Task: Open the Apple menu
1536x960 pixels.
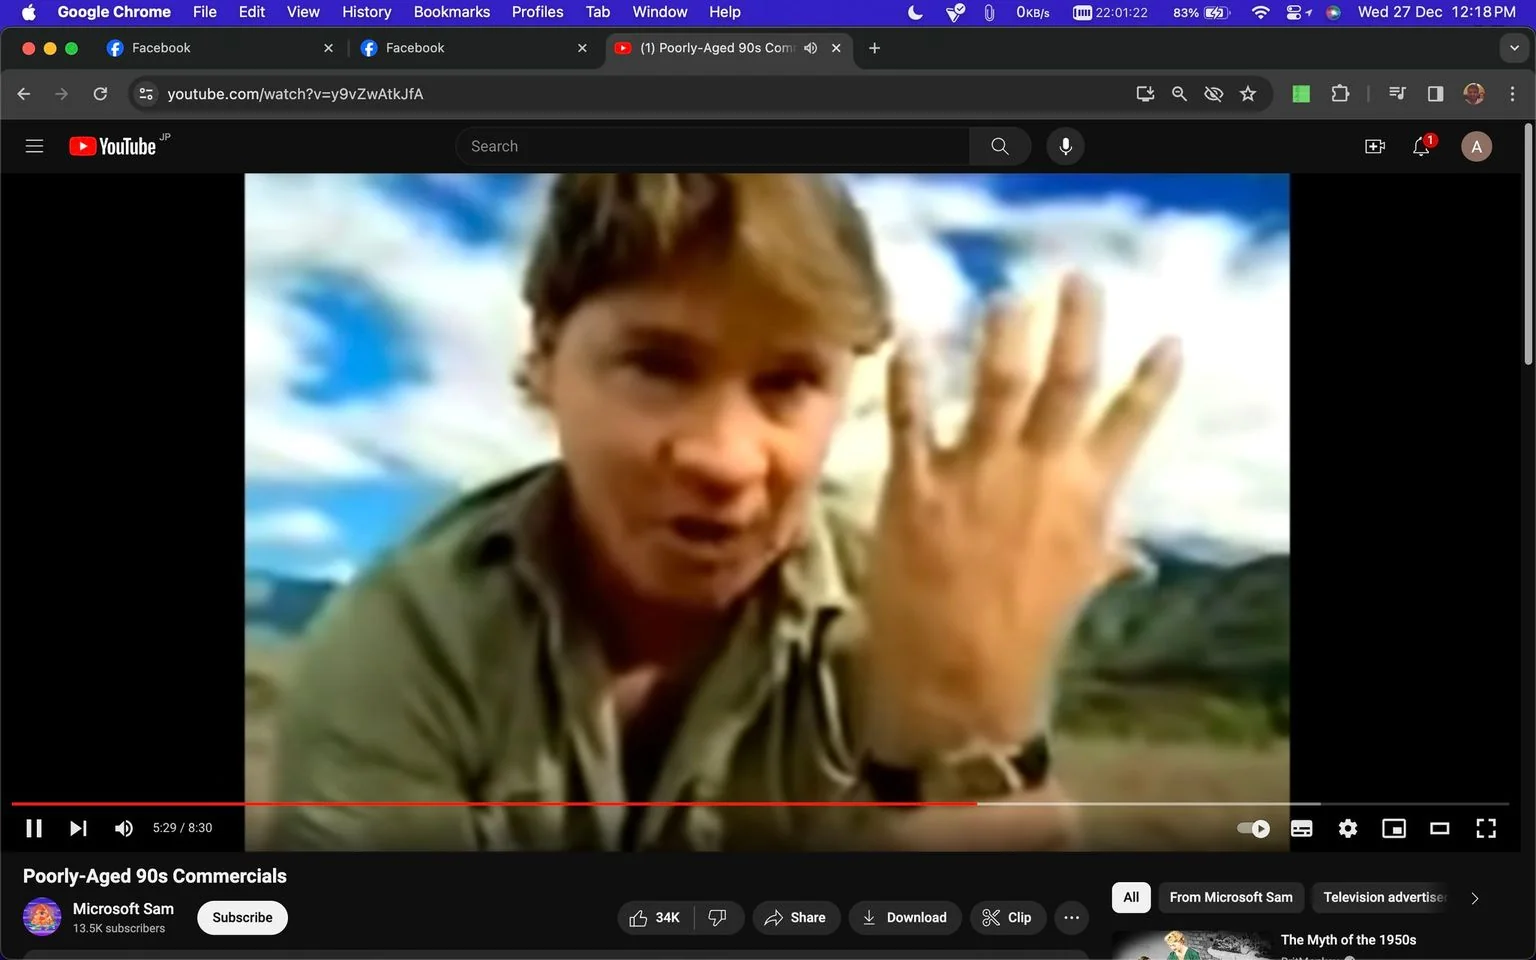Action: point(28,12)
